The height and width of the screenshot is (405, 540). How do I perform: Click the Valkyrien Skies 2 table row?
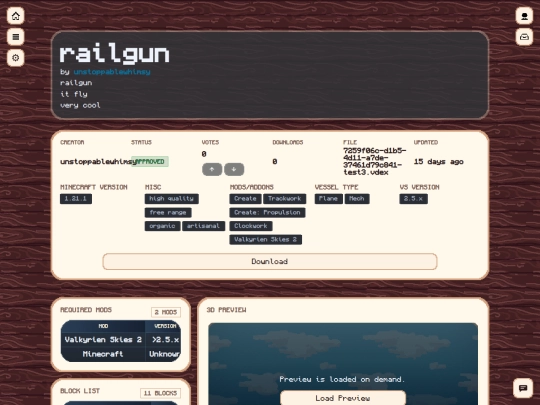(121, 340)
